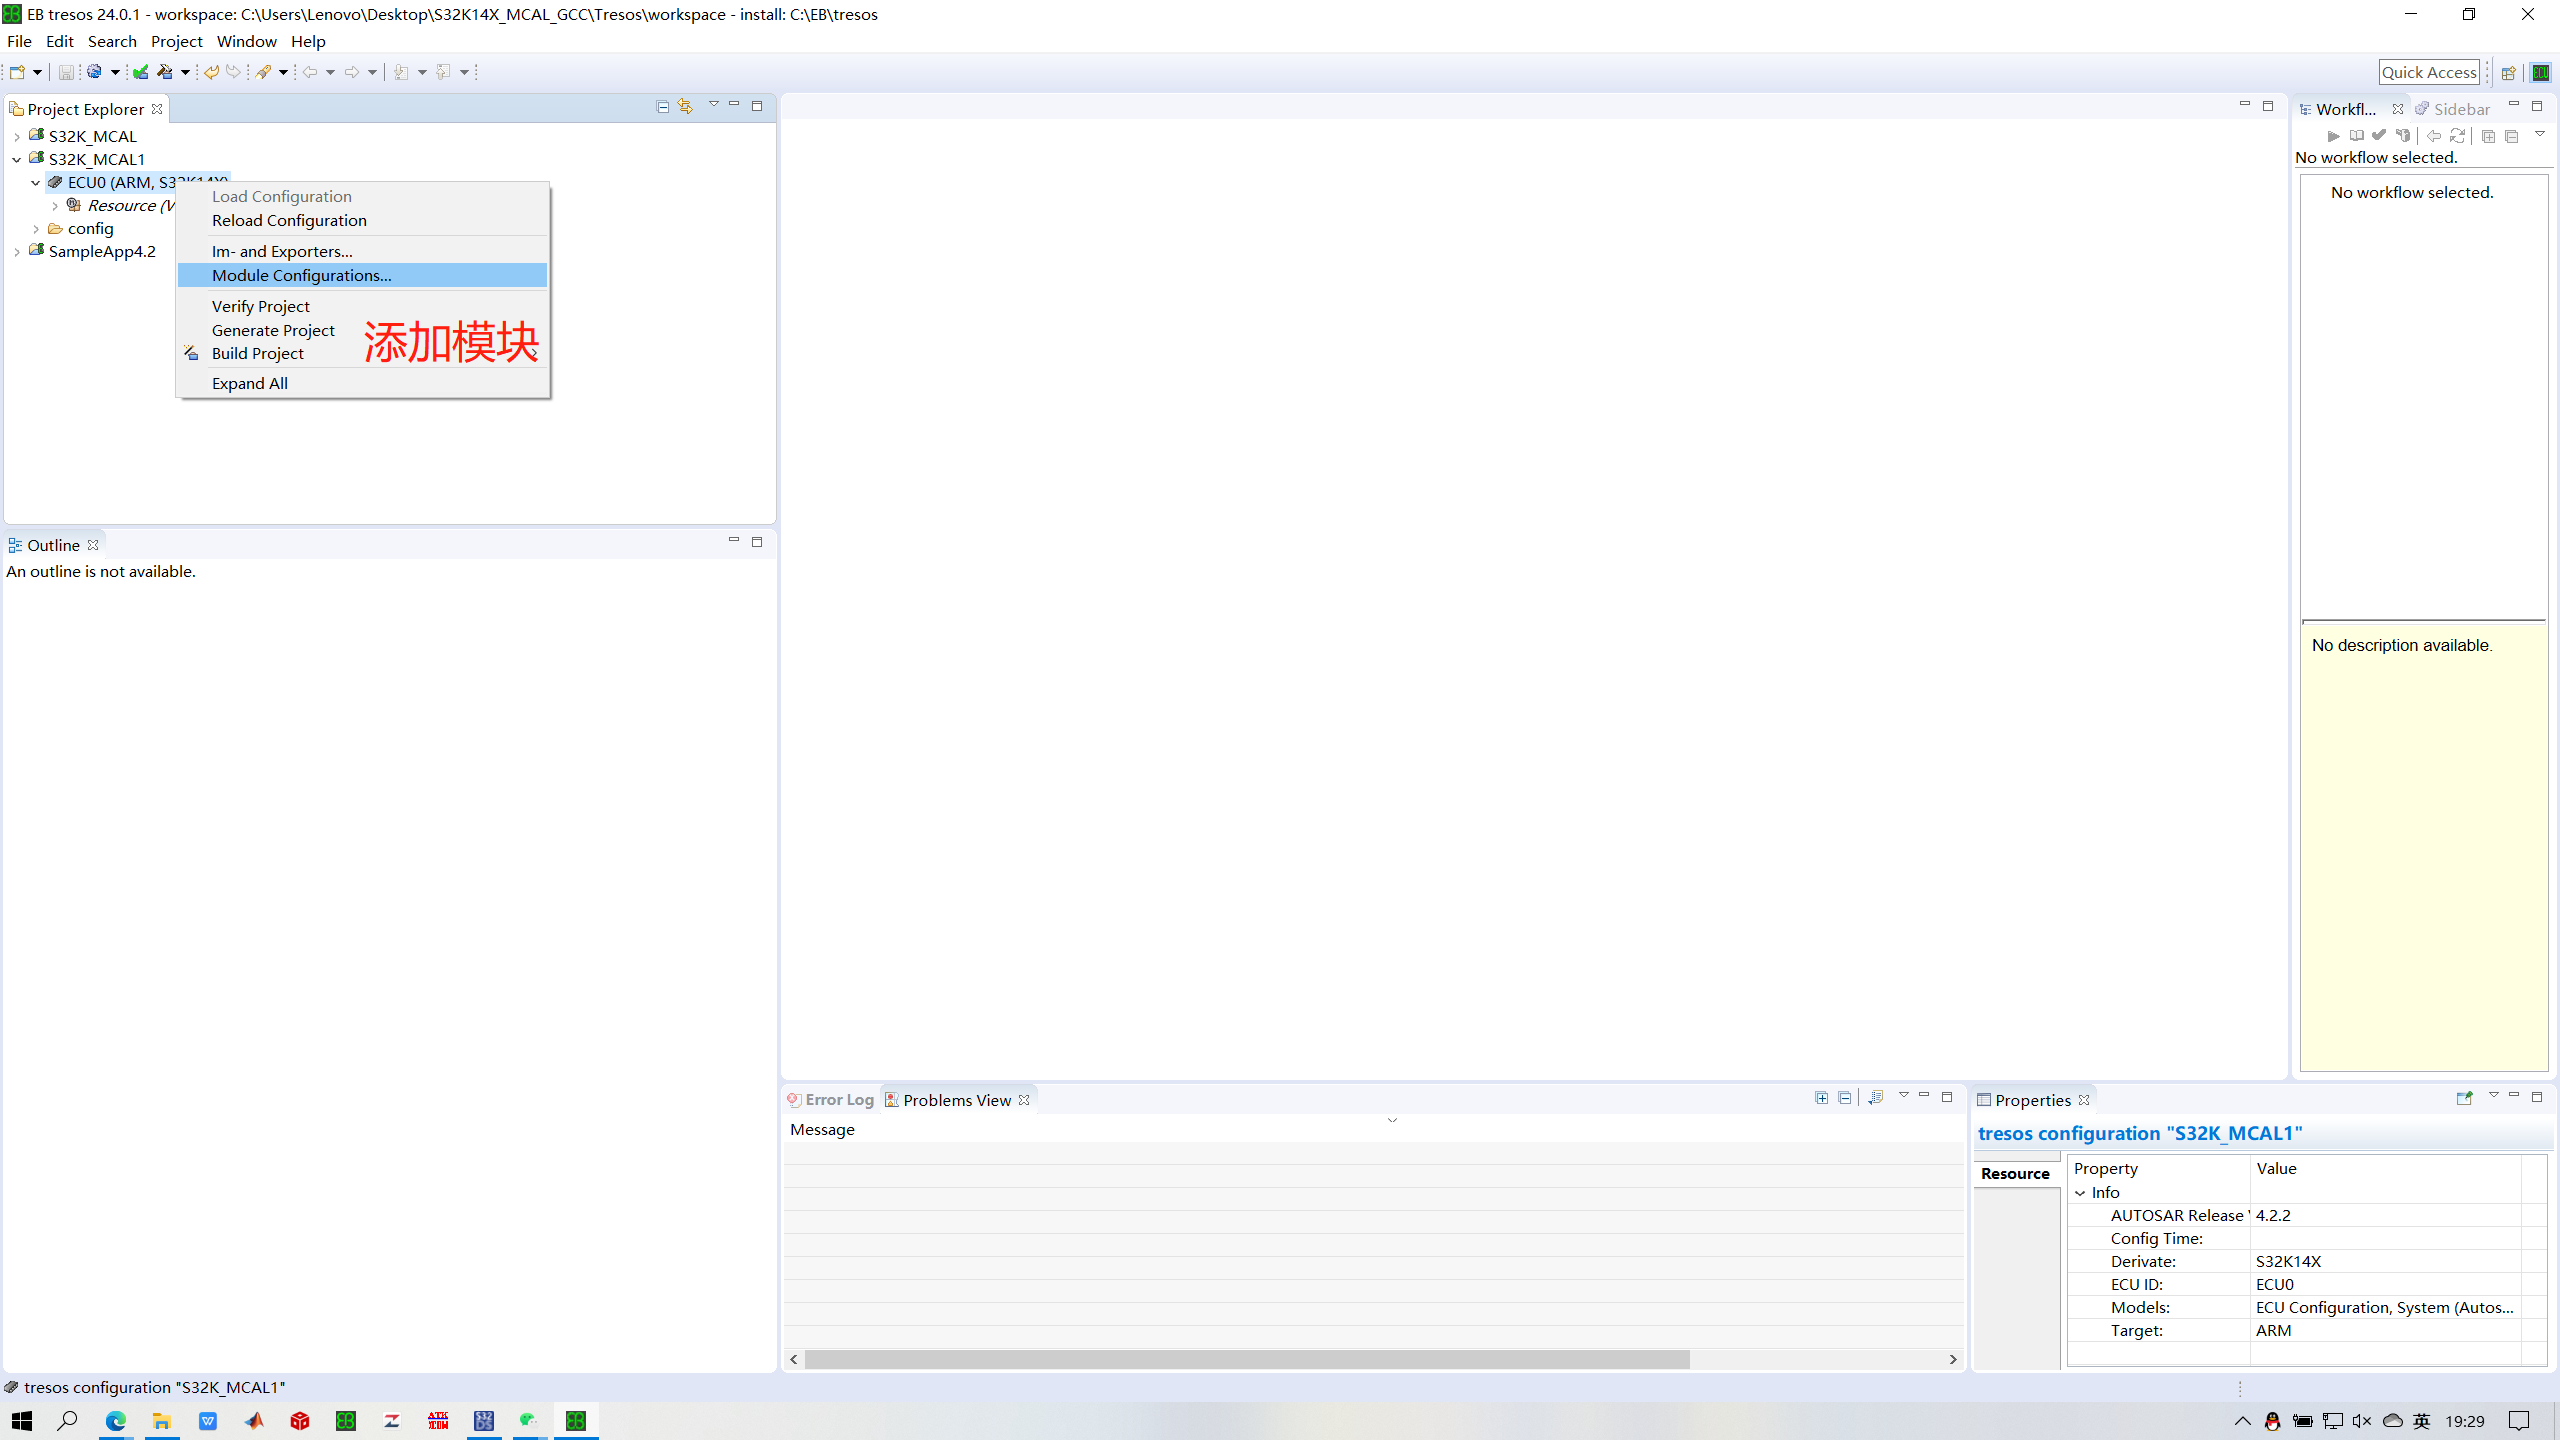
Task: Click the undo arrow toolbar icon
Action: click(x=211, y=72)
